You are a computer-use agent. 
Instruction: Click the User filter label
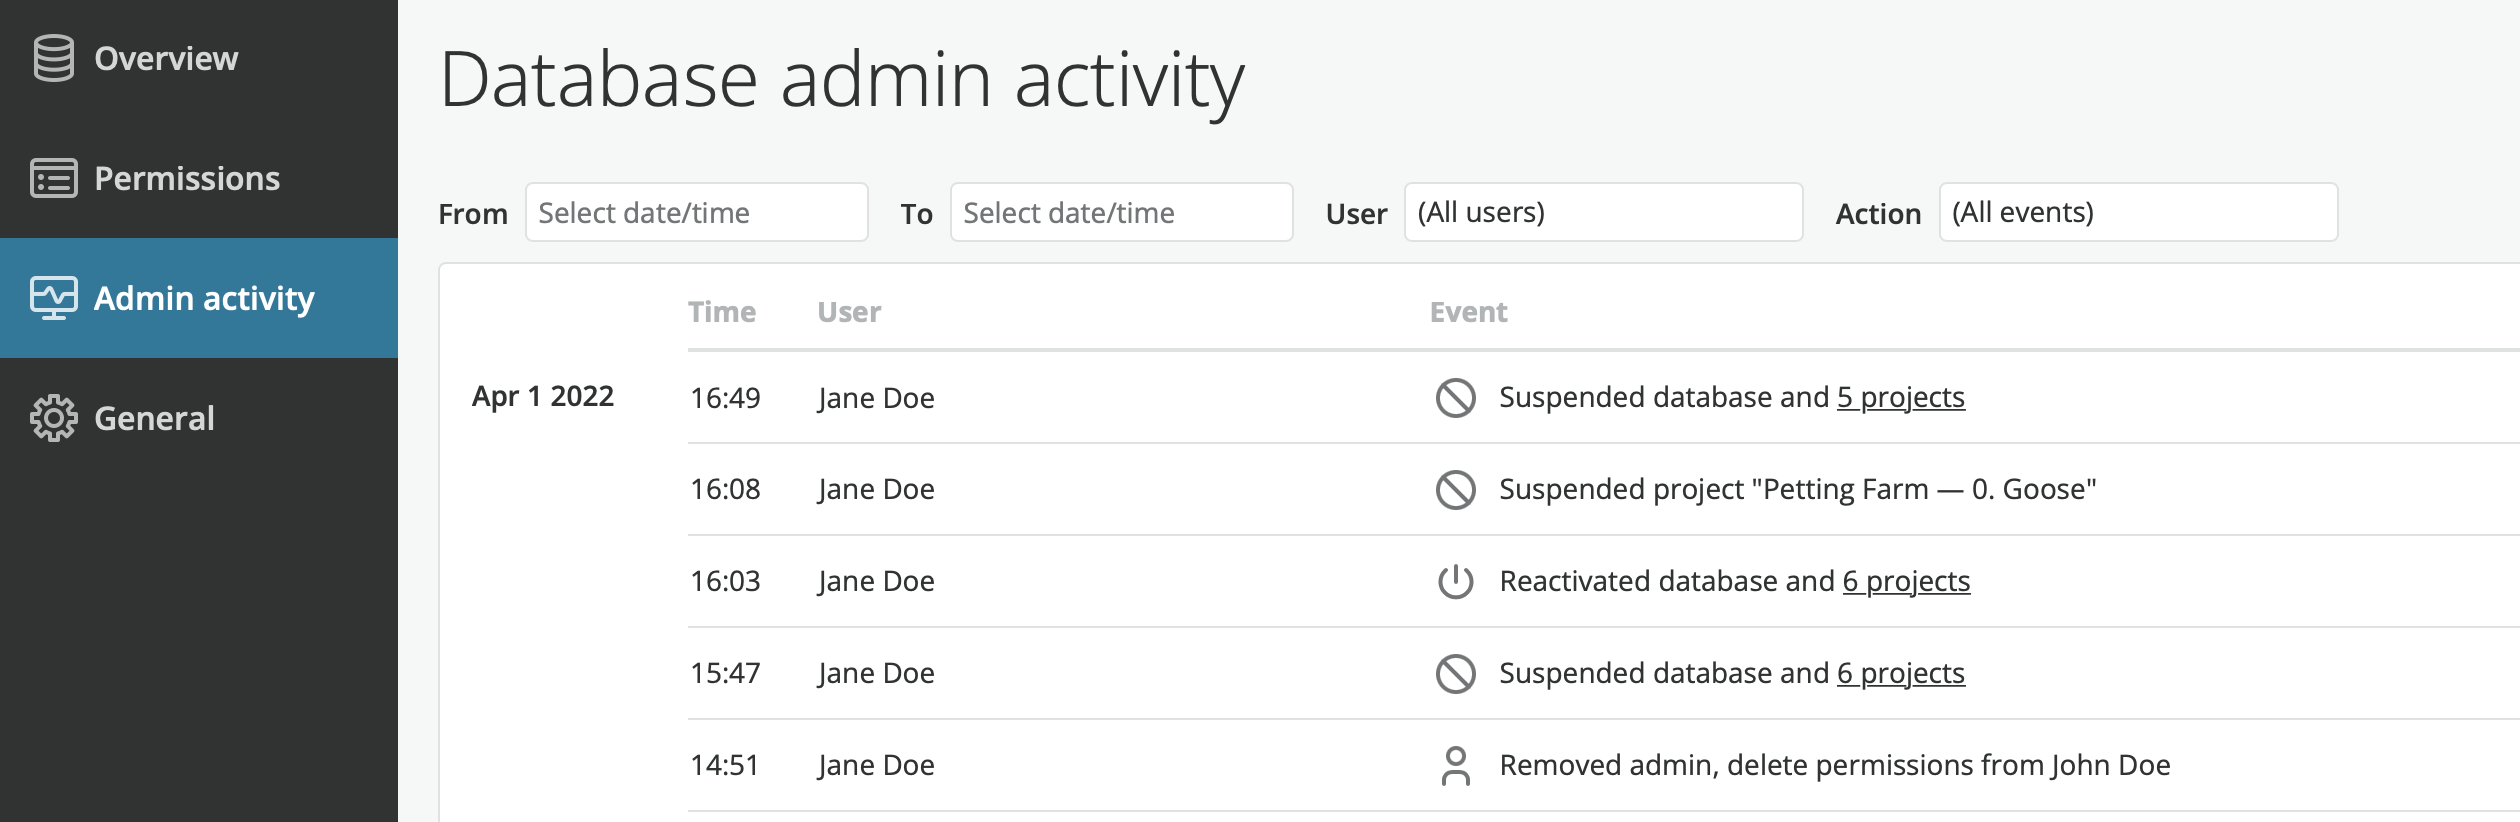tap(1356, 214)
